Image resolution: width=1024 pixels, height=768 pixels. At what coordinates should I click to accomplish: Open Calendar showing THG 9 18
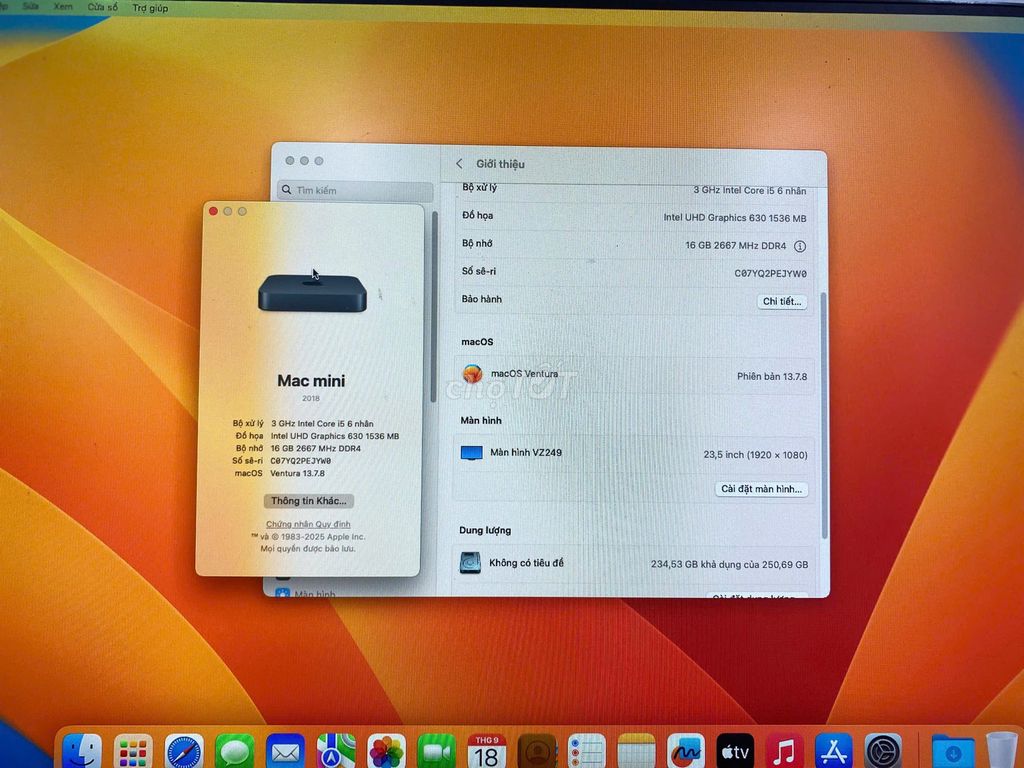[487, 752]
